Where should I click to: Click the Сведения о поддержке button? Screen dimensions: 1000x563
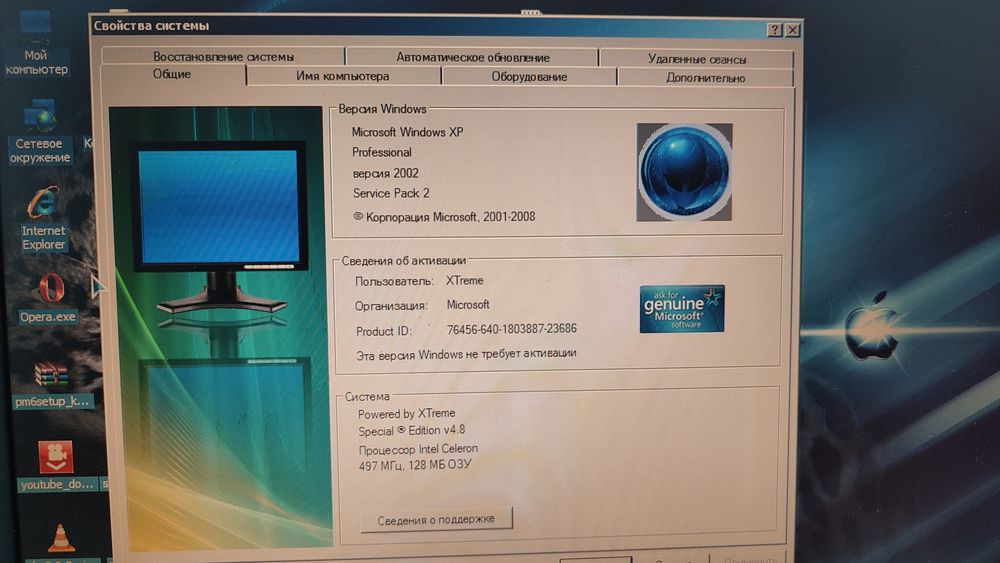[436, 520]
